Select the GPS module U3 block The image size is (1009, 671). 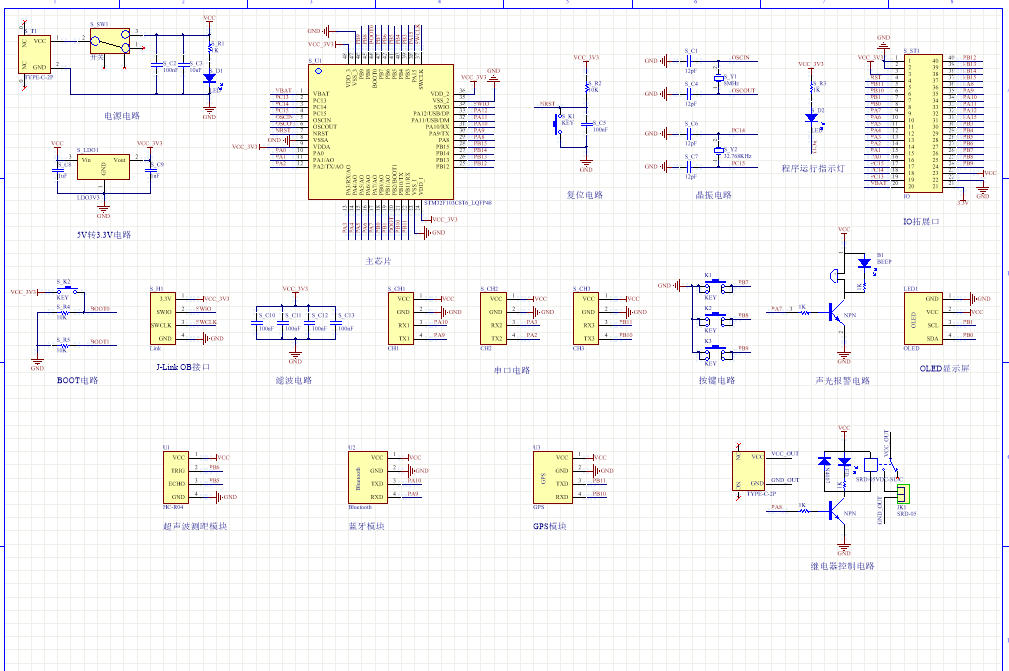pyautogui.click(x=548, y=476)
